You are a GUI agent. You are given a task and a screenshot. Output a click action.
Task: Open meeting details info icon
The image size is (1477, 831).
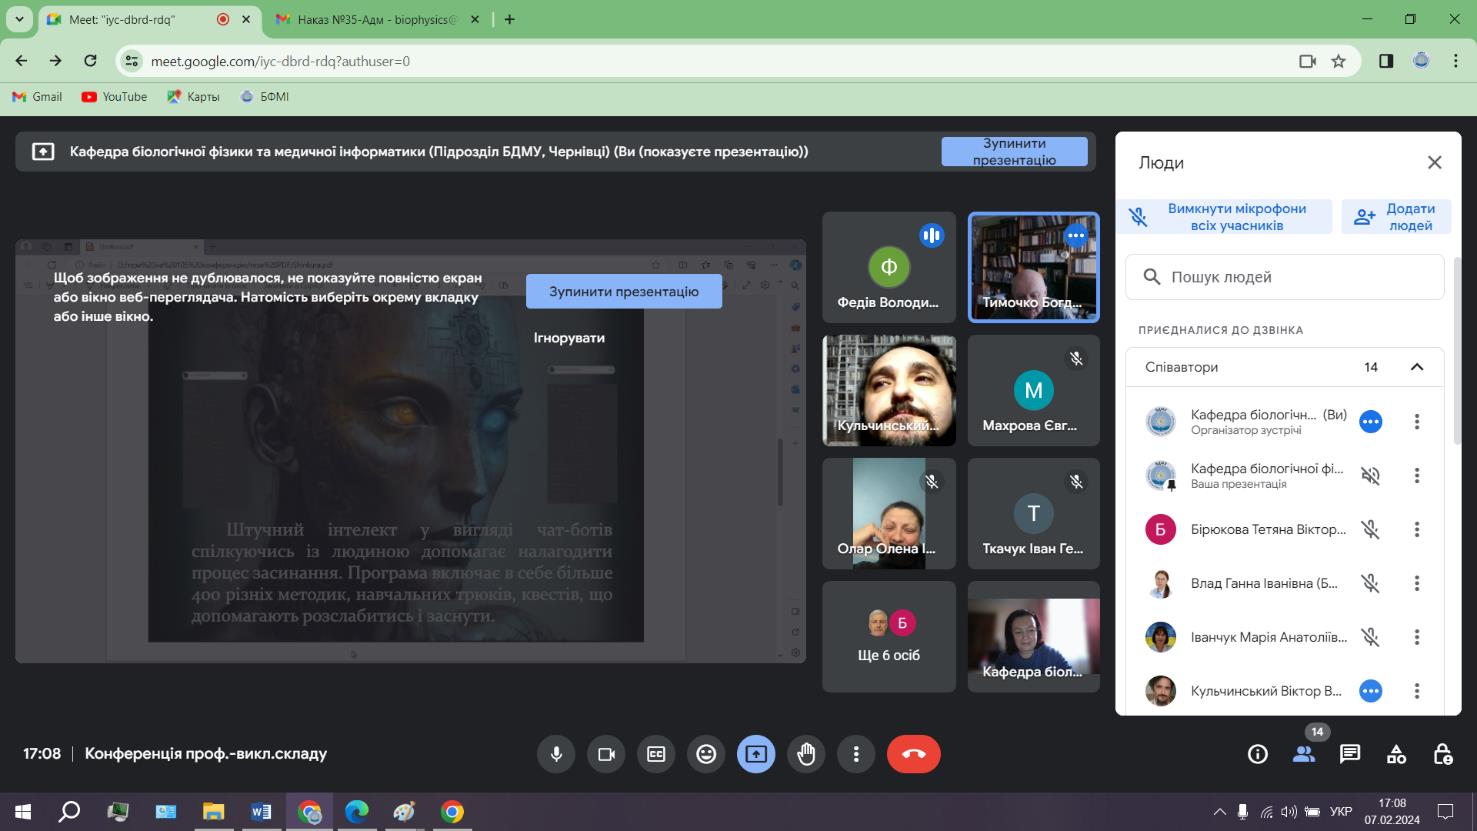tap(1258, 754)
